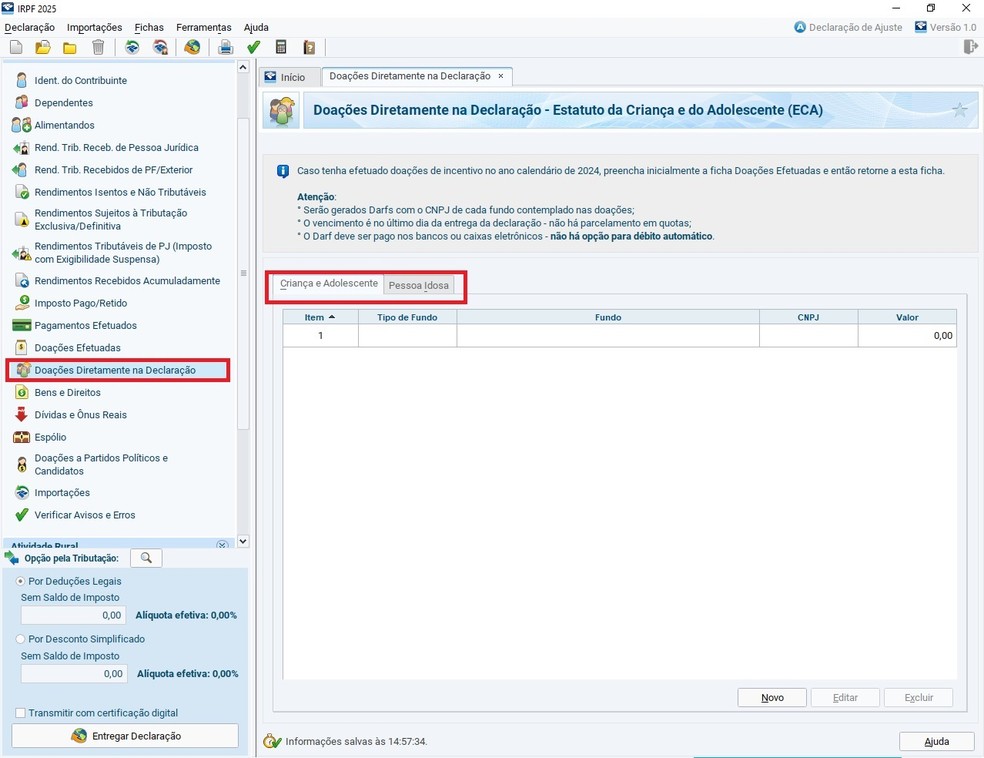984x758 pixels.
Task: Collapse the Atividade Rural section chevron
Action: (223, 545)
